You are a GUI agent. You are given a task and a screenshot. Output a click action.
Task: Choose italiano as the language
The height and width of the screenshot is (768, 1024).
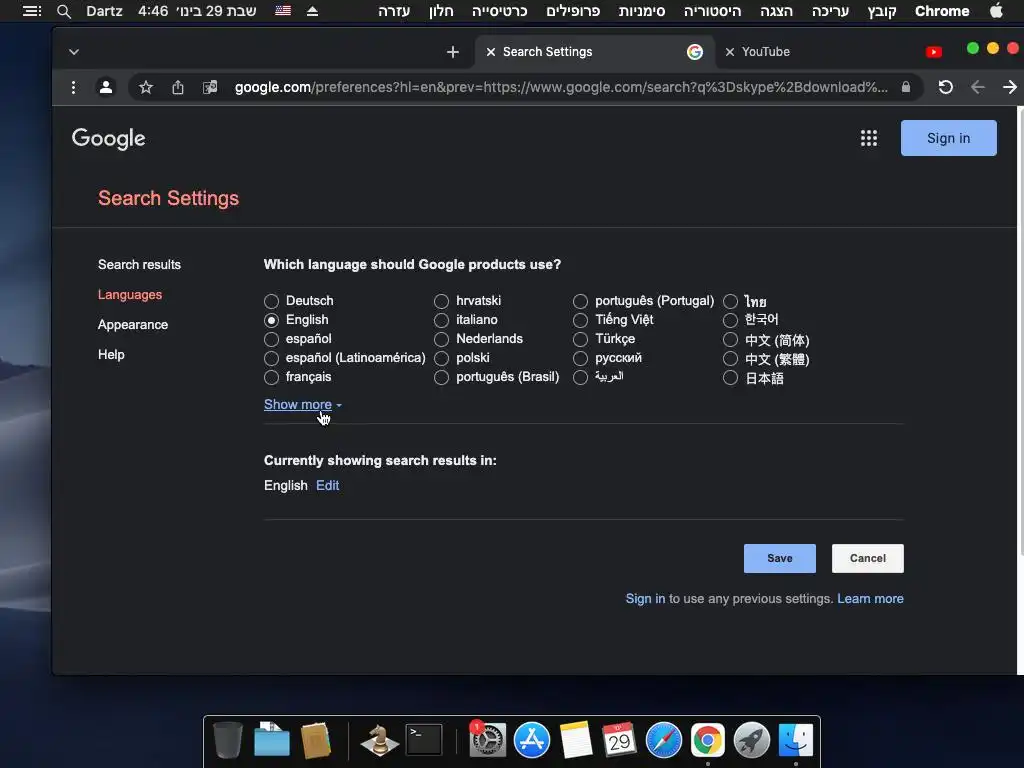click(x=441, y=320)
